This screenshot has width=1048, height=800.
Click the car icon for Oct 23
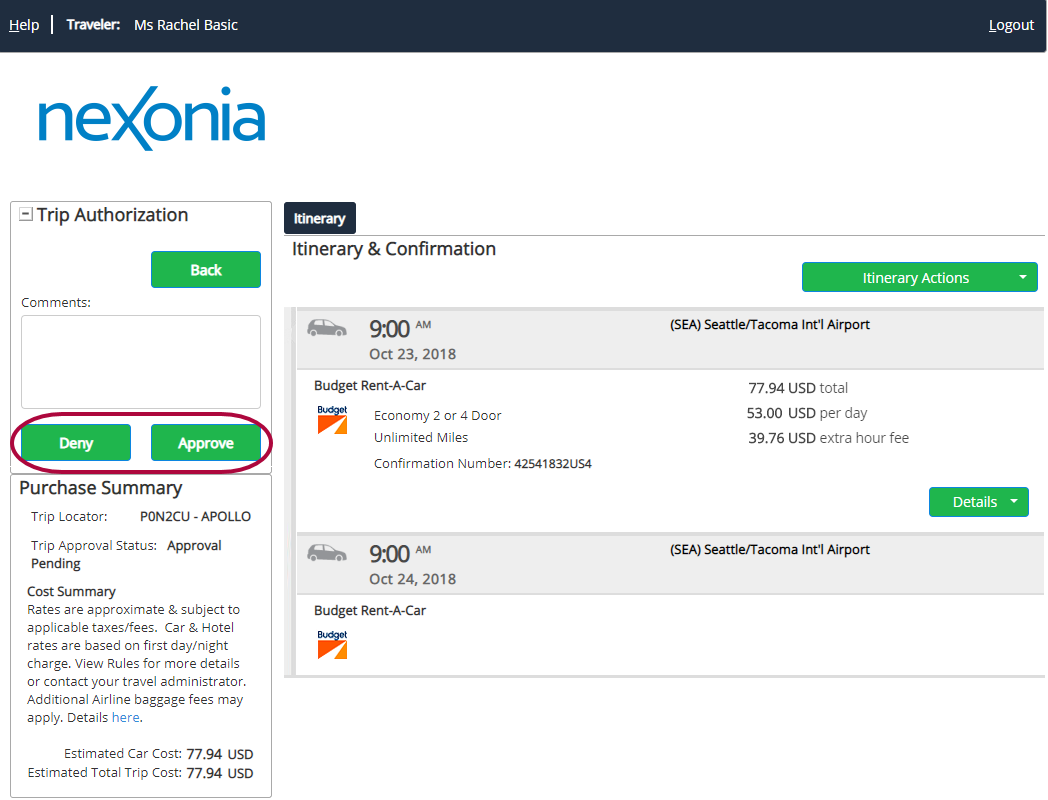[x=327, y=328]
